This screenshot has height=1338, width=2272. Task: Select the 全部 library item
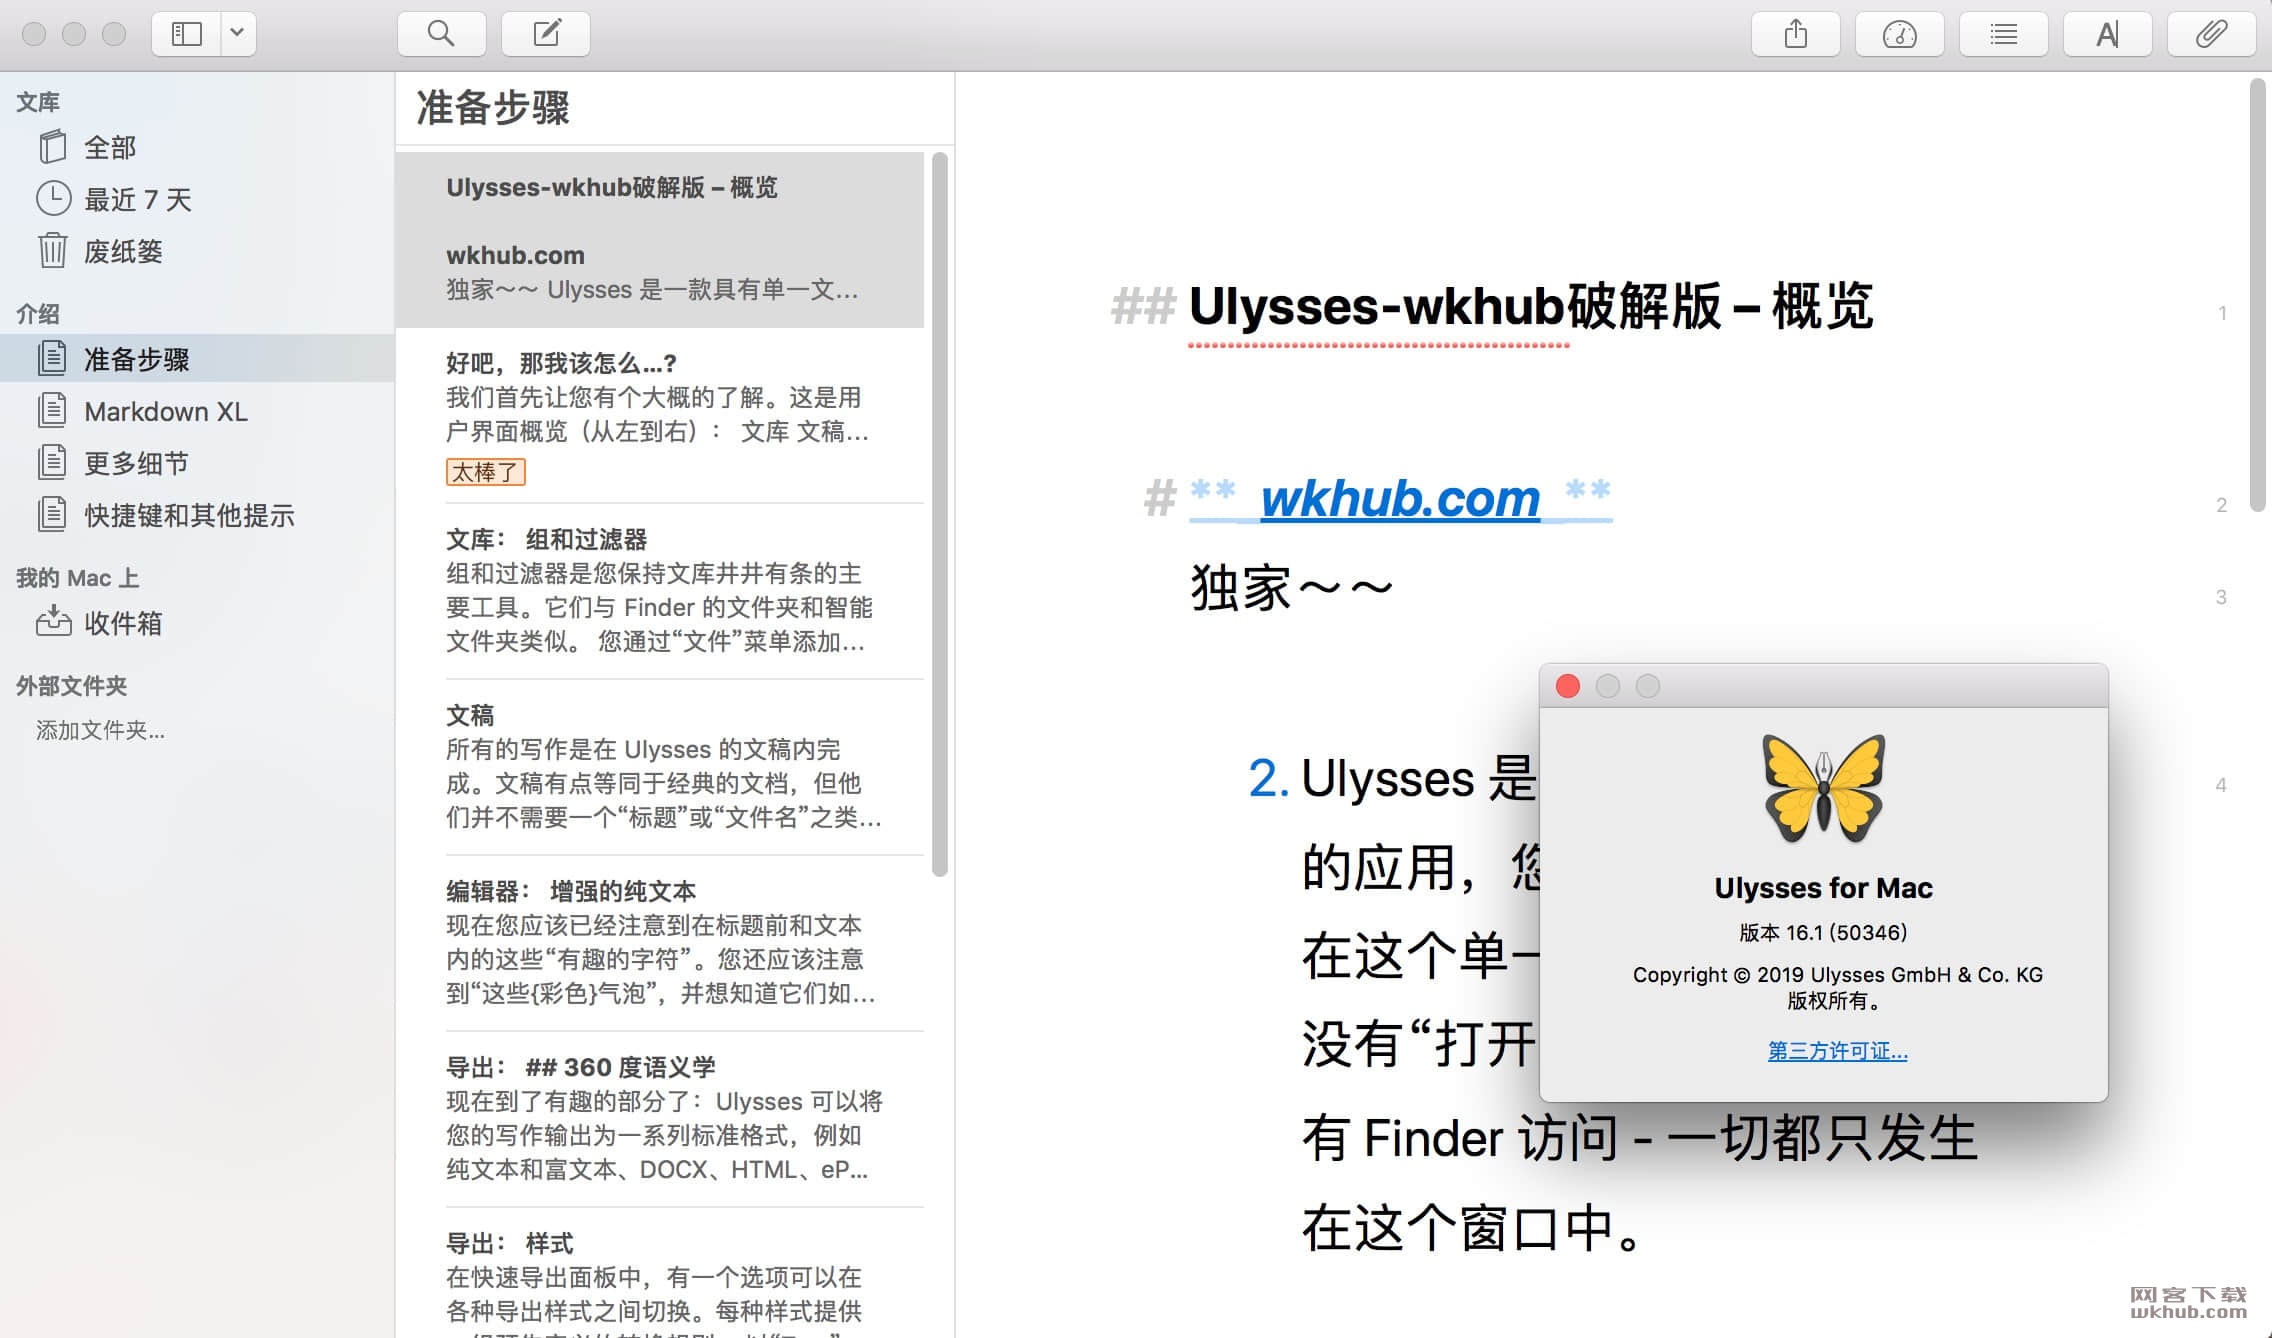coord(197,147)
